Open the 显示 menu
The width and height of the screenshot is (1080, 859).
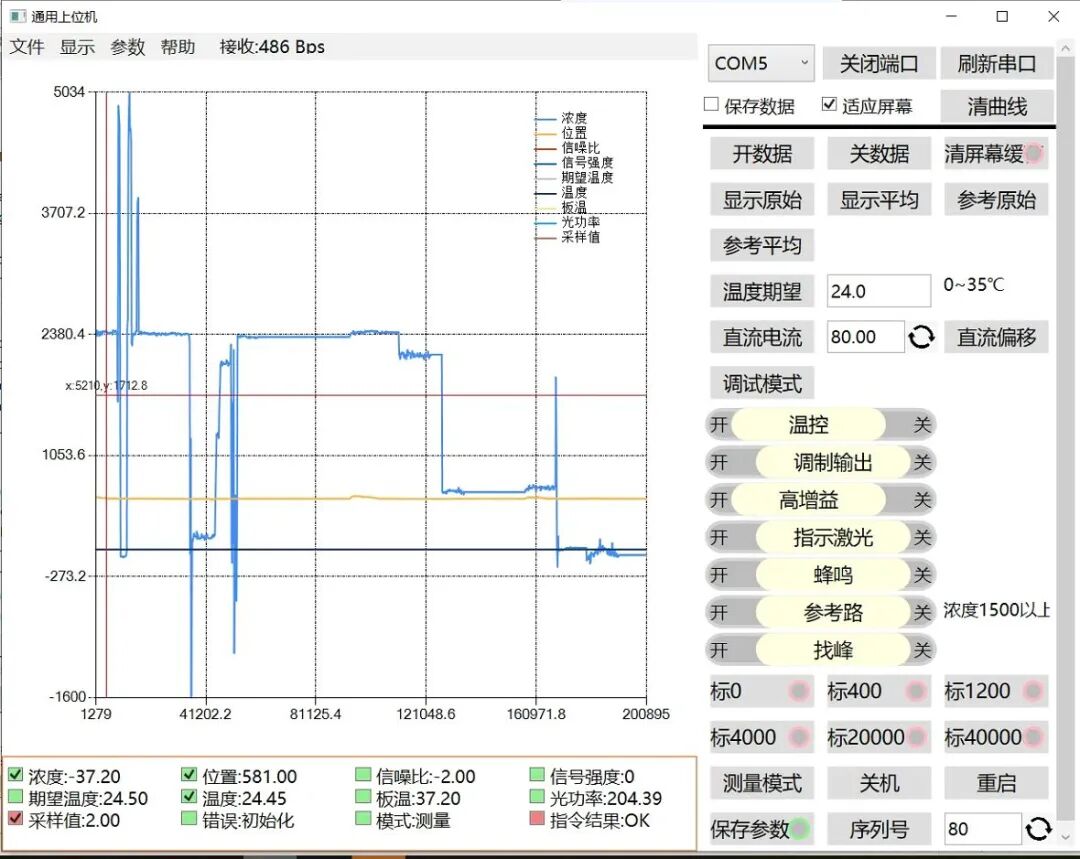click(77, 47)
